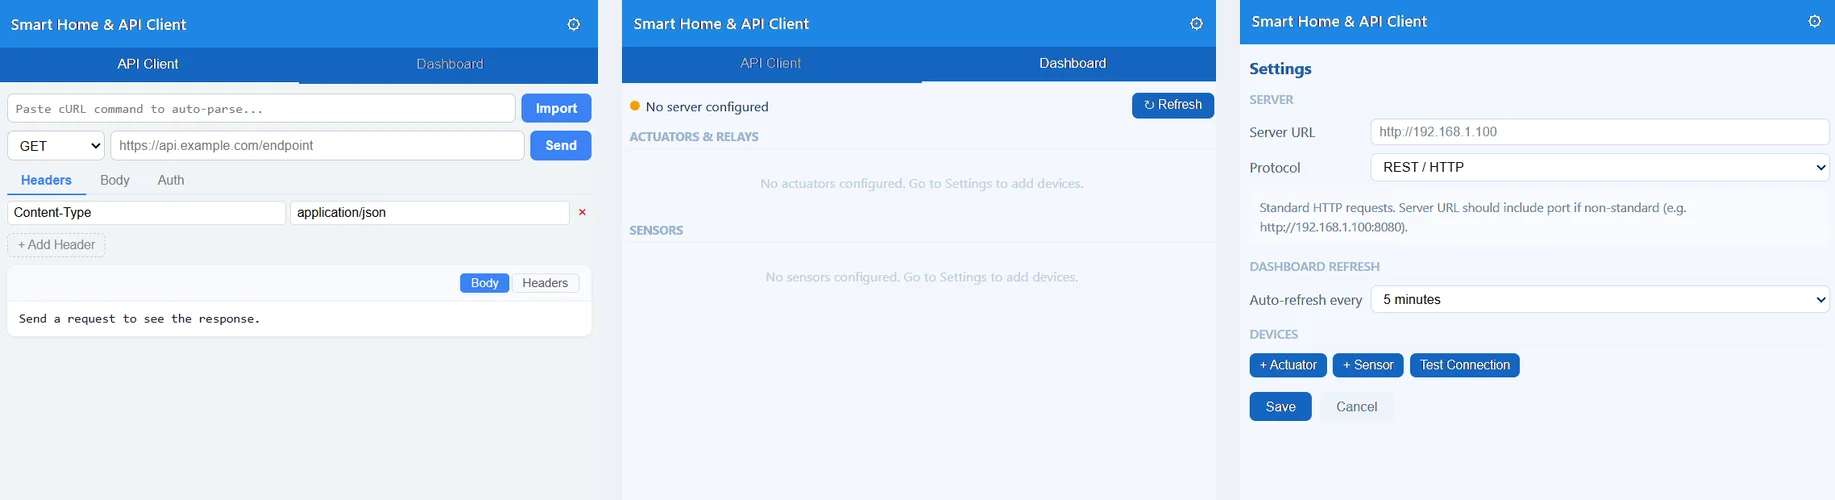Viewport: 1835px width, 500px height.
Task: Switch to API Client tab in left panel
Action: tap(148, 64)
